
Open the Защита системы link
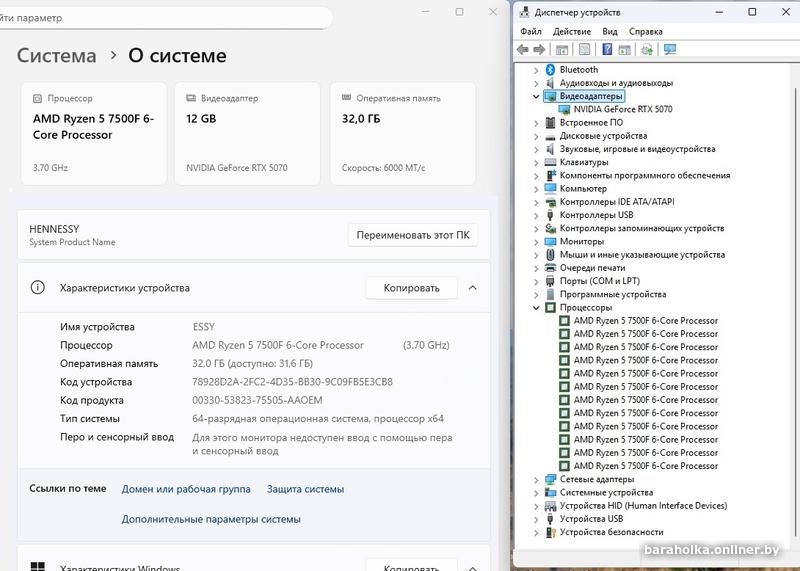305,489
